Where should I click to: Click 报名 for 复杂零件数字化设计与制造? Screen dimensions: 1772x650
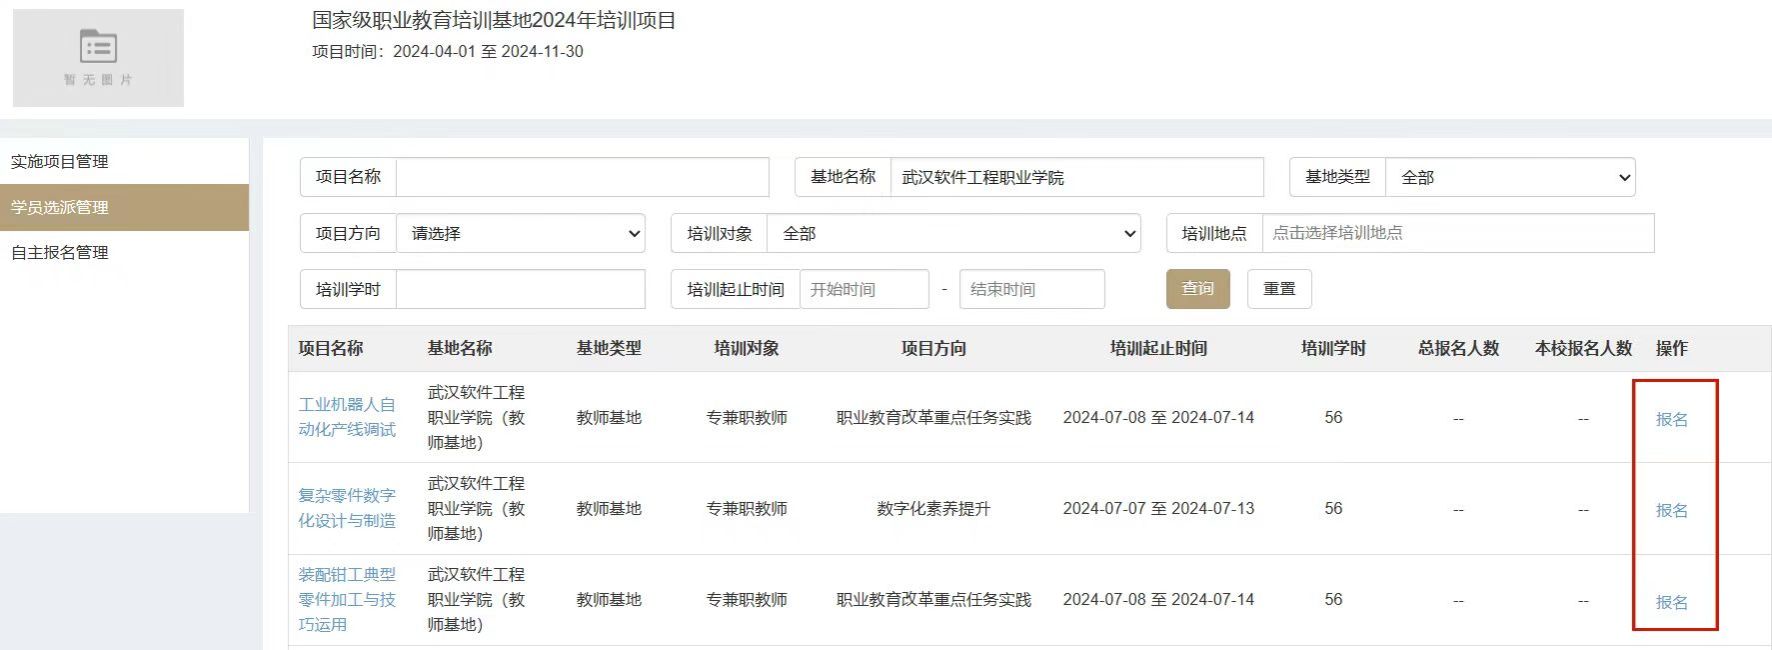pyautogui.click(x=1671, y=510)
